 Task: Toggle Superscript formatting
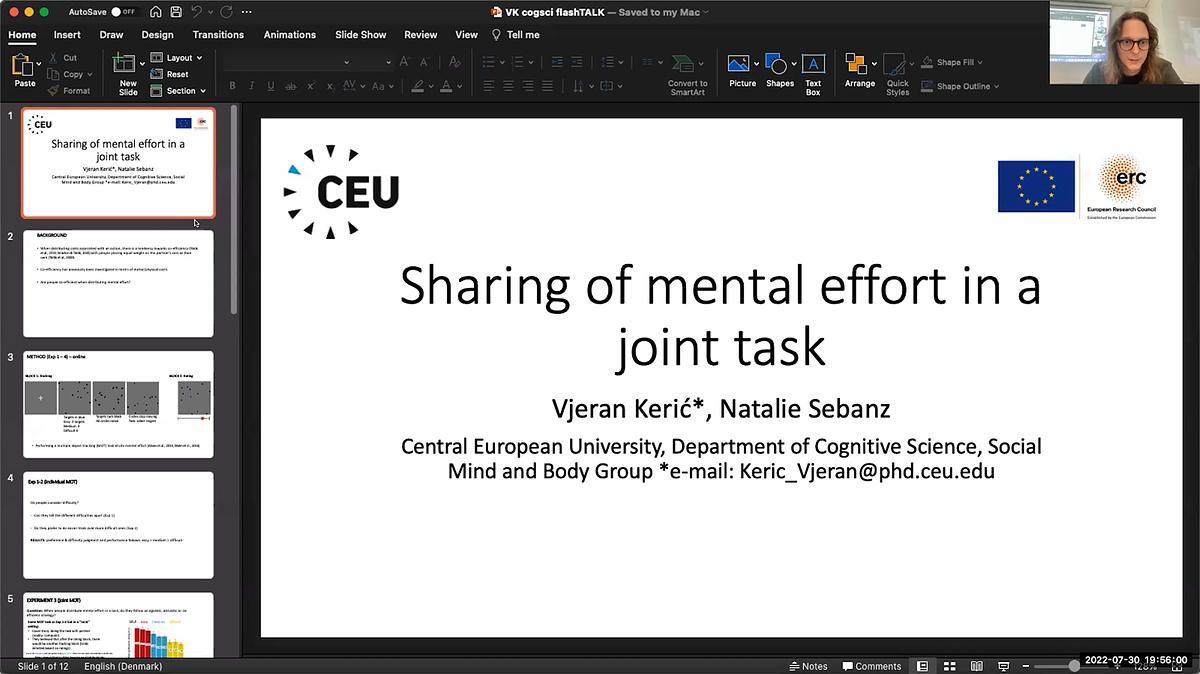click(x=310, y=86)
